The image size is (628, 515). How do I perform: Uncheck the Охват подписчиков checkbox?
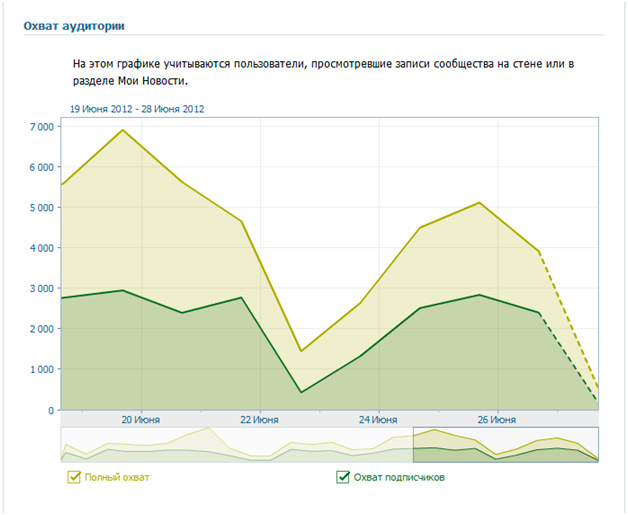(343, 477)
